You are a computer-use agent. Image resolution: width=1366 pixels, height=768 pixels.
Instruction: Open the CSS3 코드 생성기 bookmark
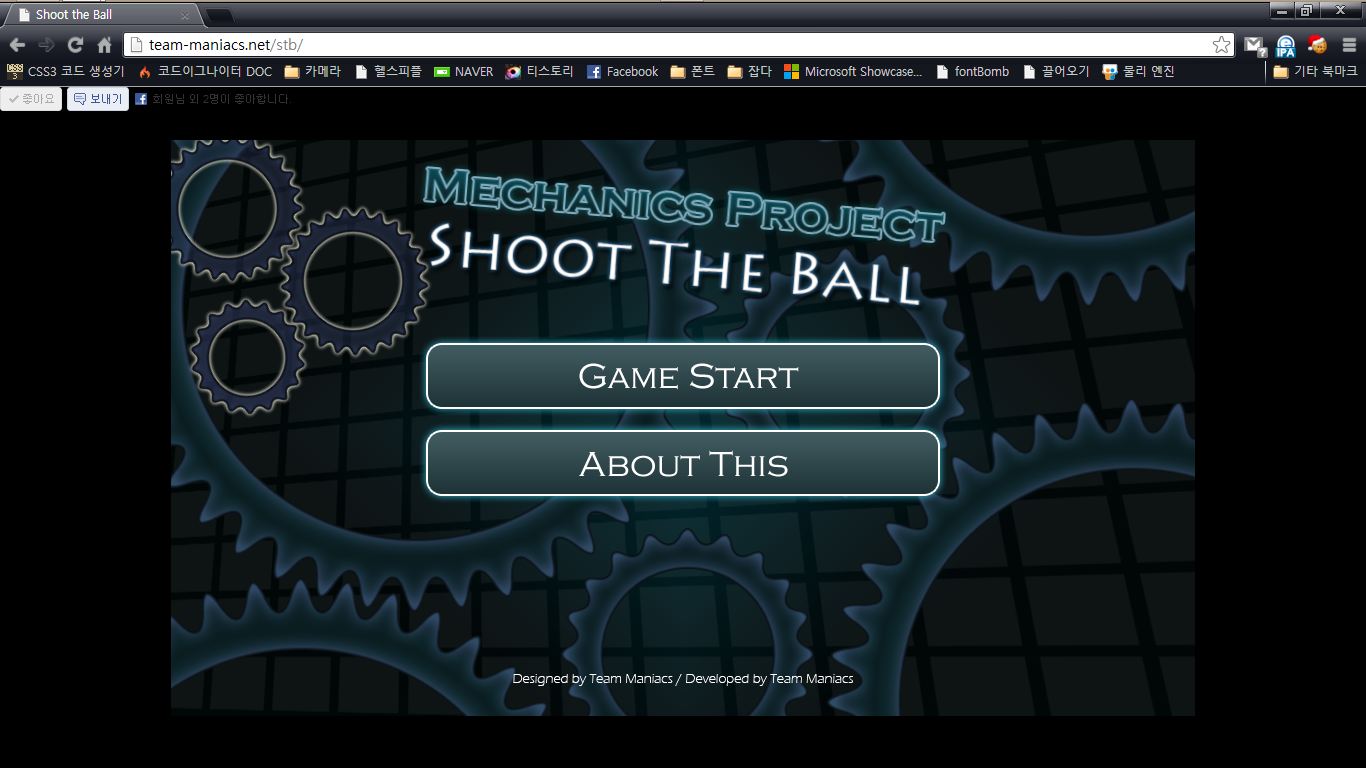[x=66, y=72]
